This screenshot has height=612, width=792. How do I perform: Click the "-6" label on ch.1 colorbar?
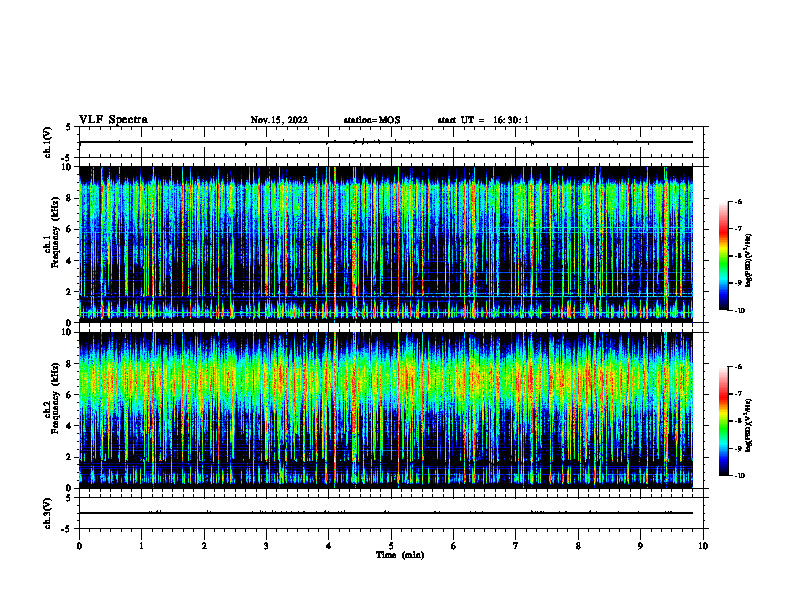click(x=738, y=202)
